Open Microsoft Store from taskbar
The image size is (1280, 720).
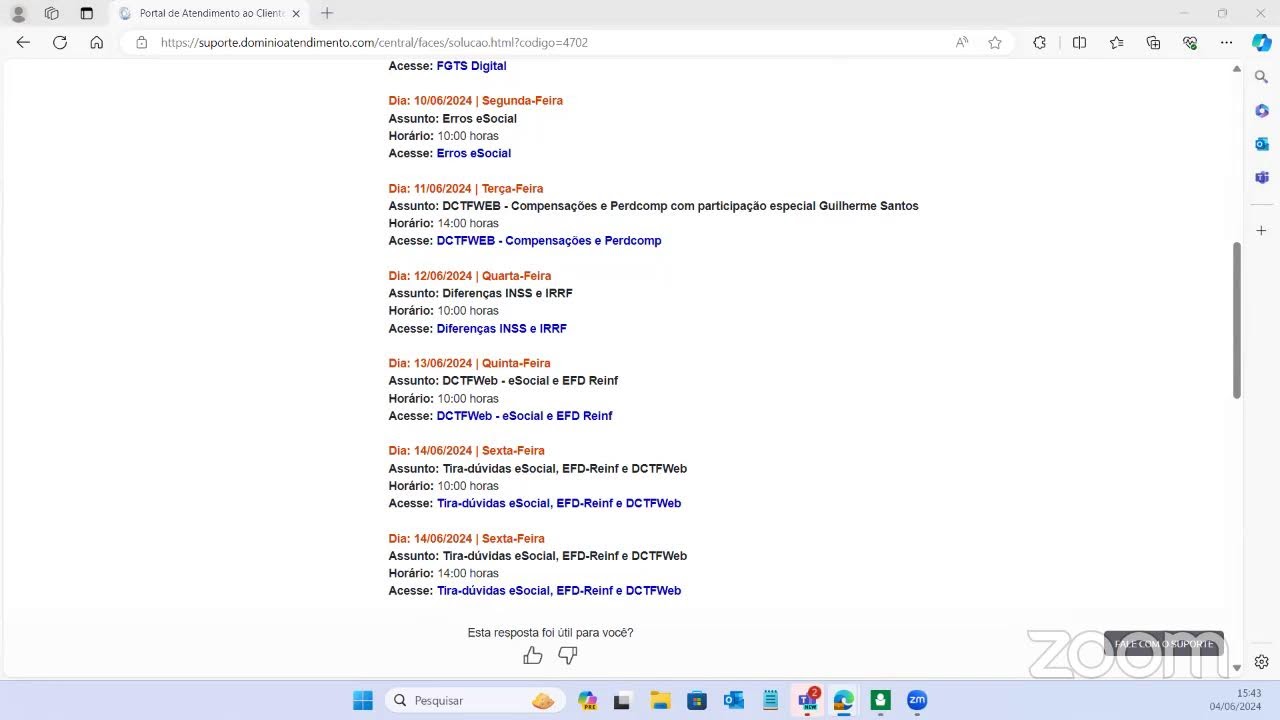tap(697, 700)
